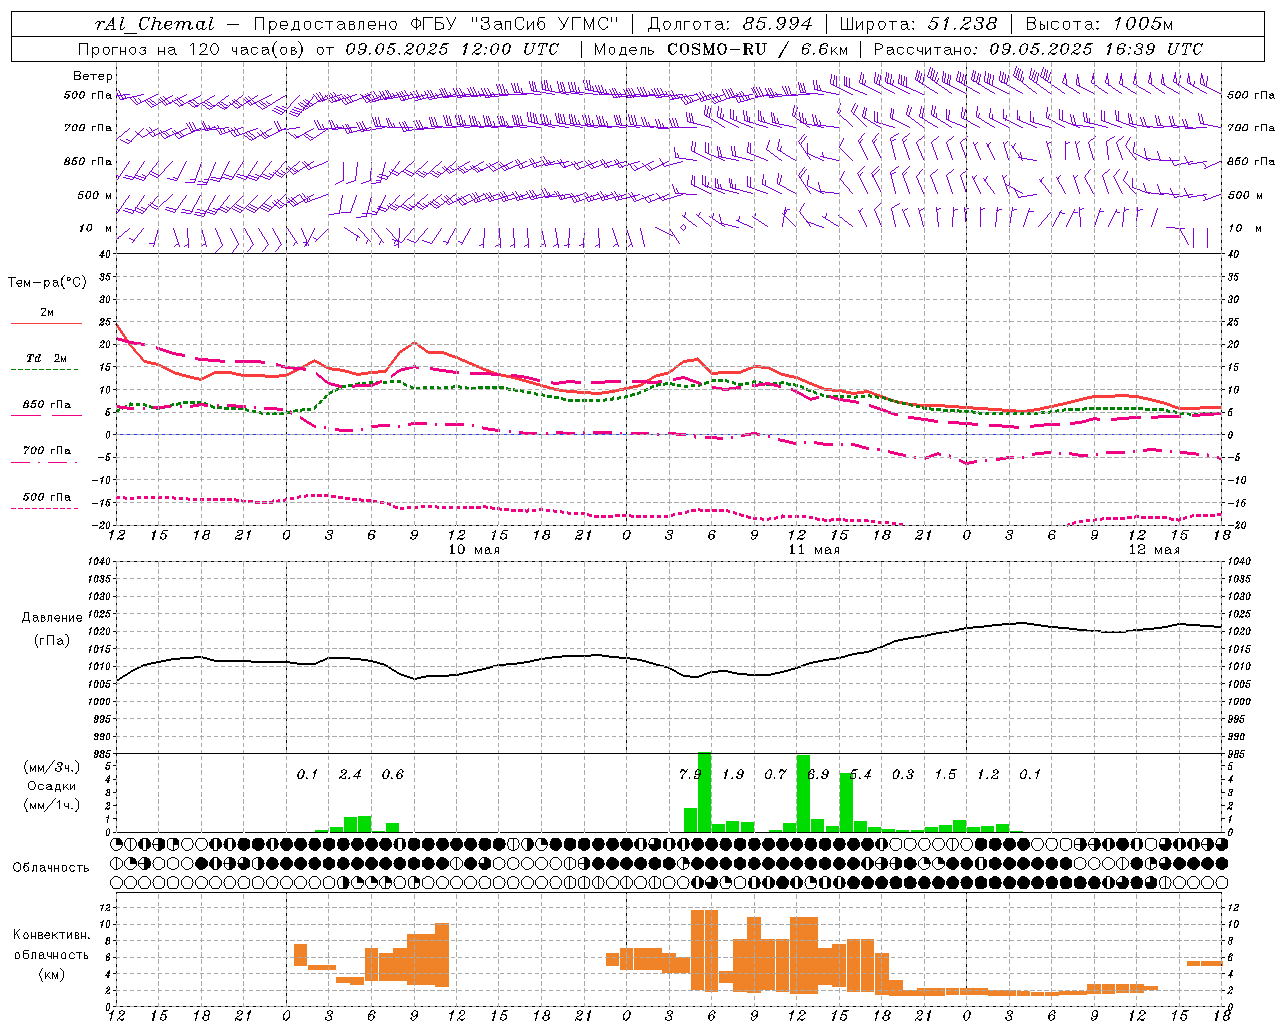Click the 3-hour precipitation value 1.2
The height and width of the screenshot is (1024, 1280).
click(988, 774)
